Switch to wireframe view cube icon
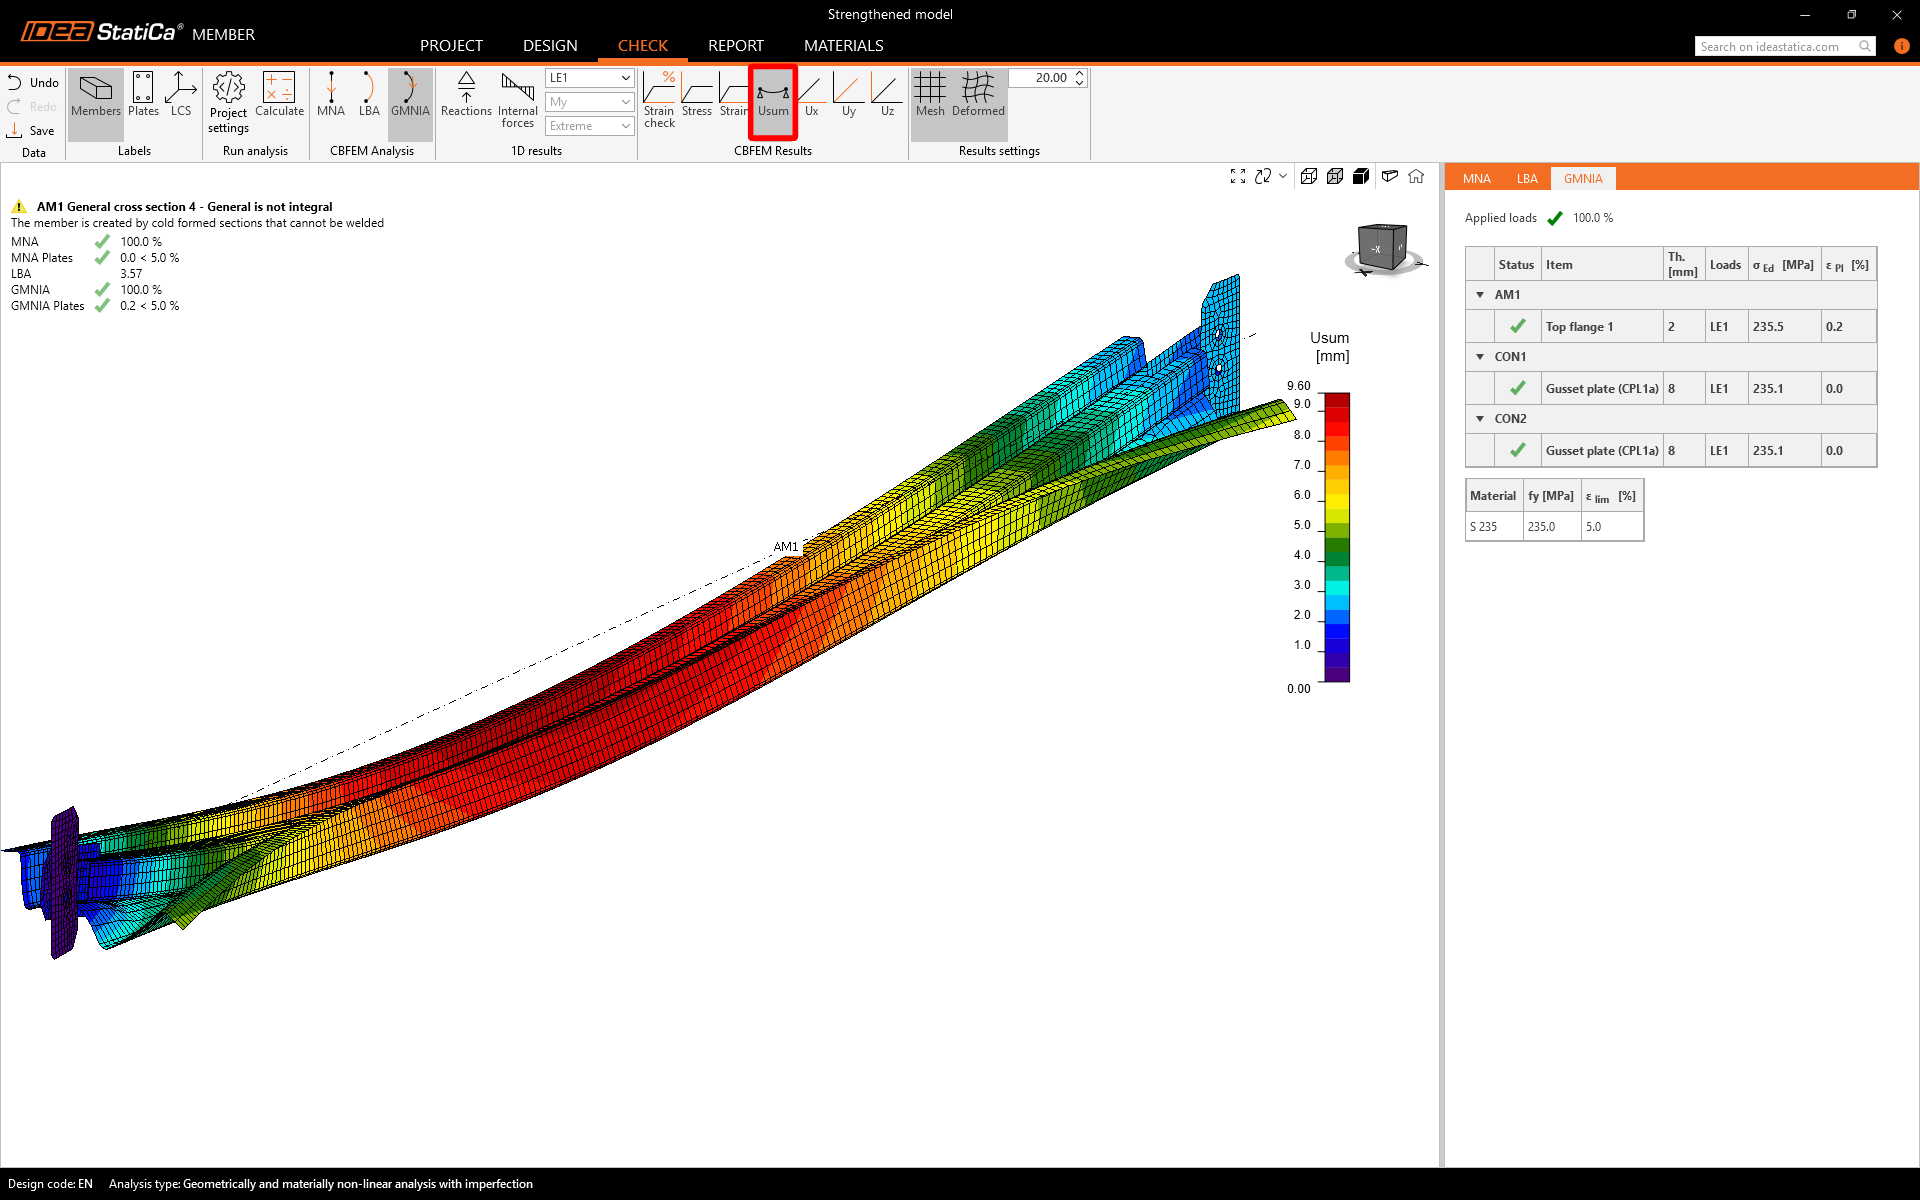The image size is (1920, 1200). tap(1308, 176)
